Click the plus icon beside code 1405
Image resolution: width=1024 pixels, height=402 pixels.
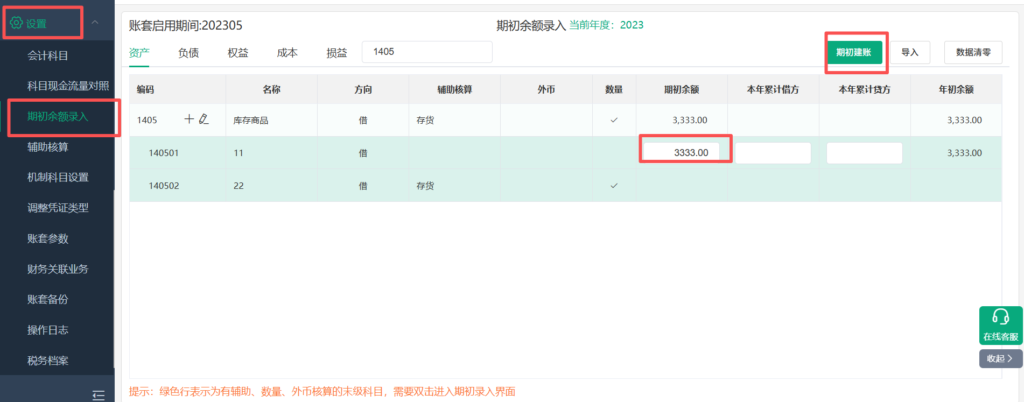coord(189,120)
